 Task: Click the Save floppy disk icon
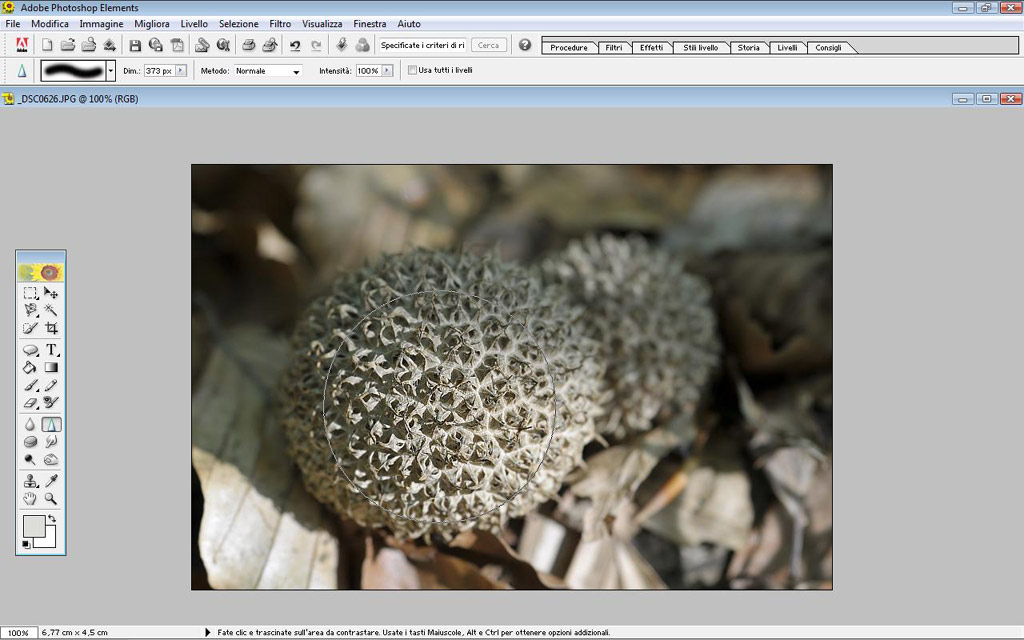click(x=135, y=45)
